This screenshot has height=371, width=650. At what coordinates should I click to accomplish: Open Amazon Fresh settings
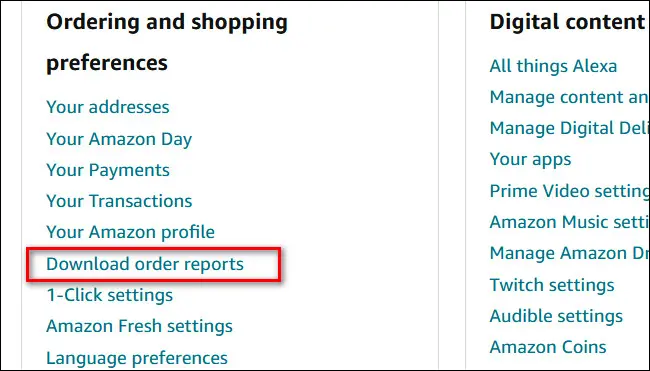point(139,326)
